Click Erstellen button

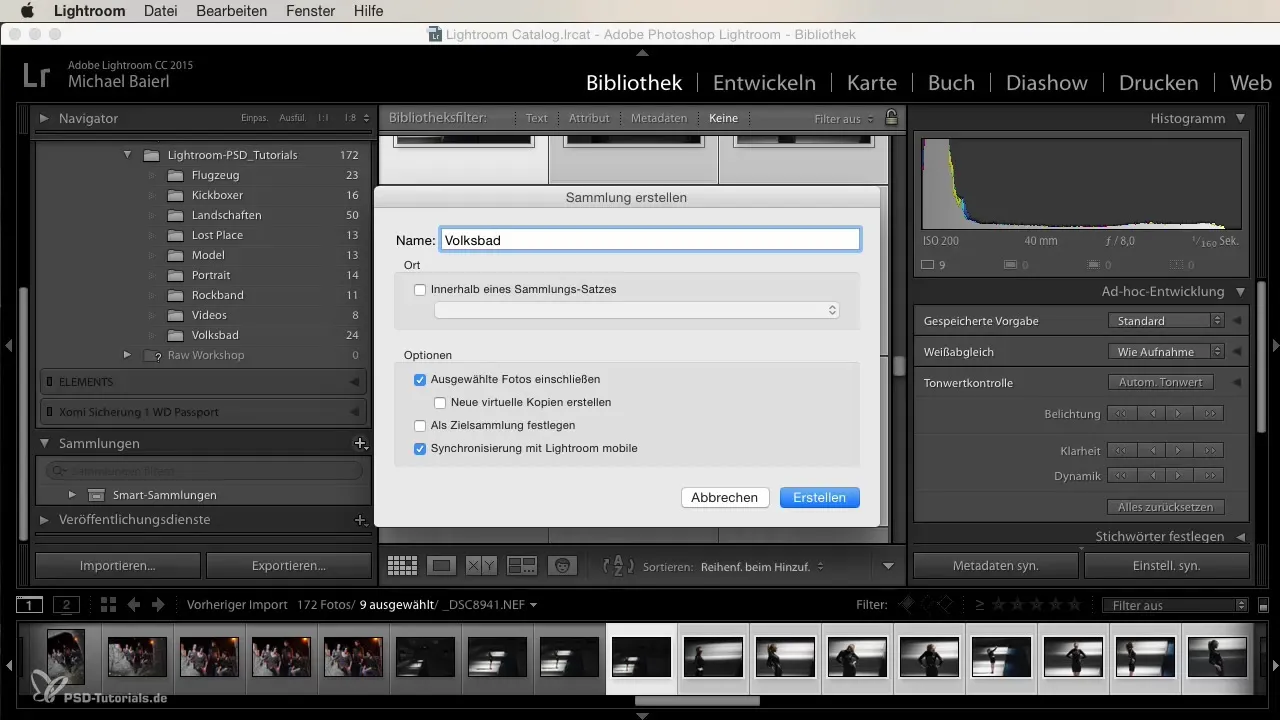point(819,498)
